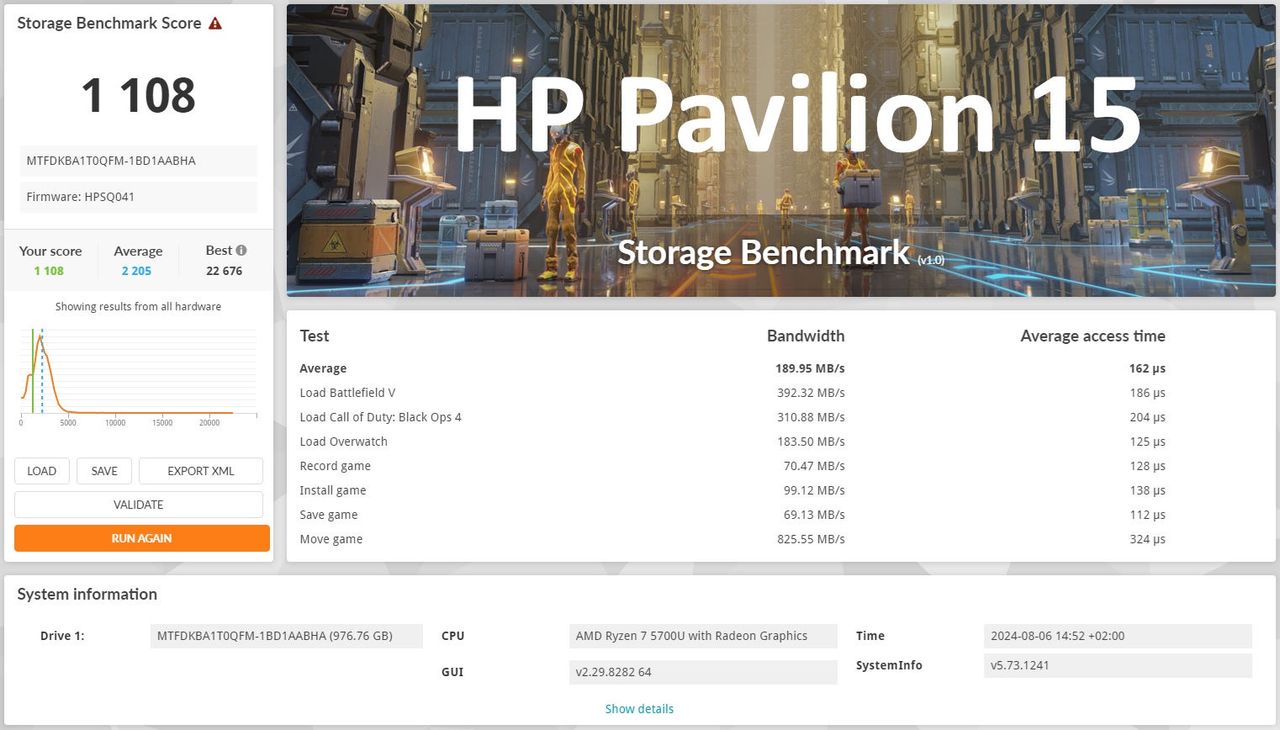This screenshot has height=730, width=1280.
Task: Click the Record game row label
Action: click(335, 466)
